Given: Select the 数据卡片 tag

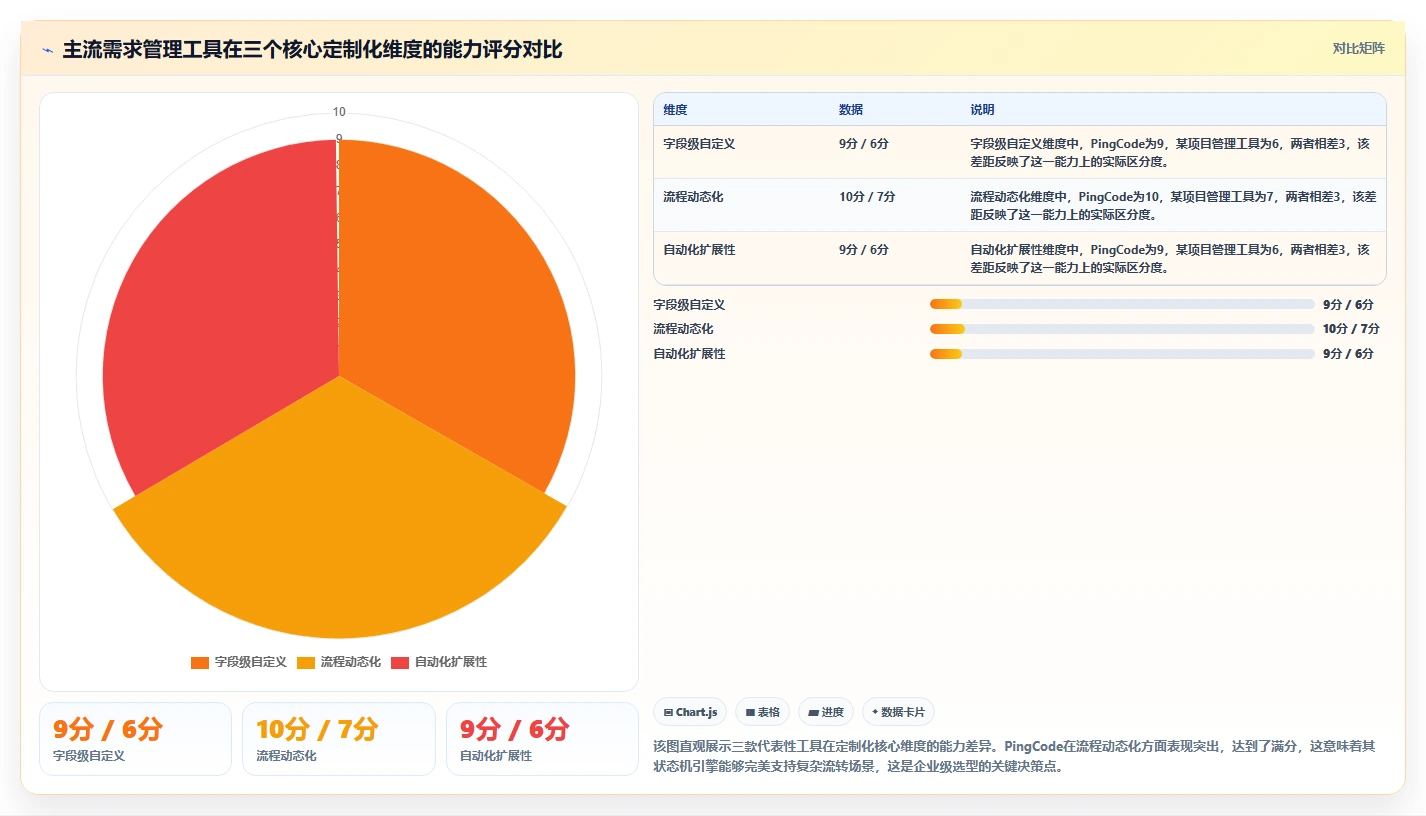Looking at the screenshot, I should pos(898,712).
